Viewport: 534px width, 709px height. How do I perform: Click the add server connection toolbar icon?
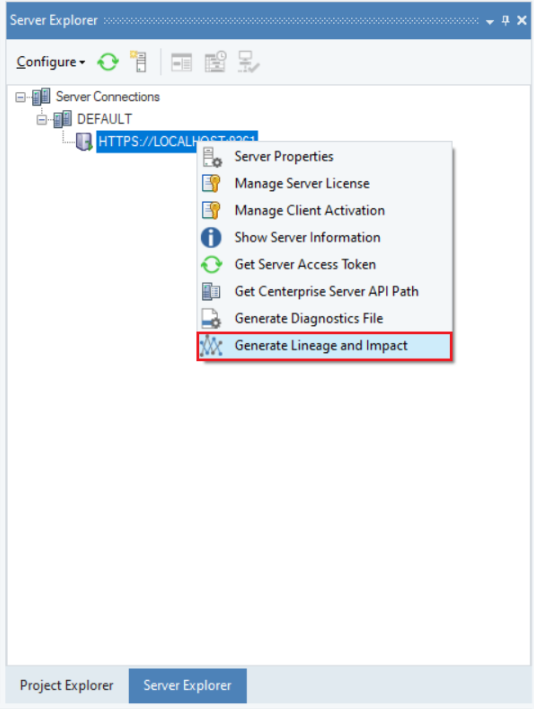[139, 61]
